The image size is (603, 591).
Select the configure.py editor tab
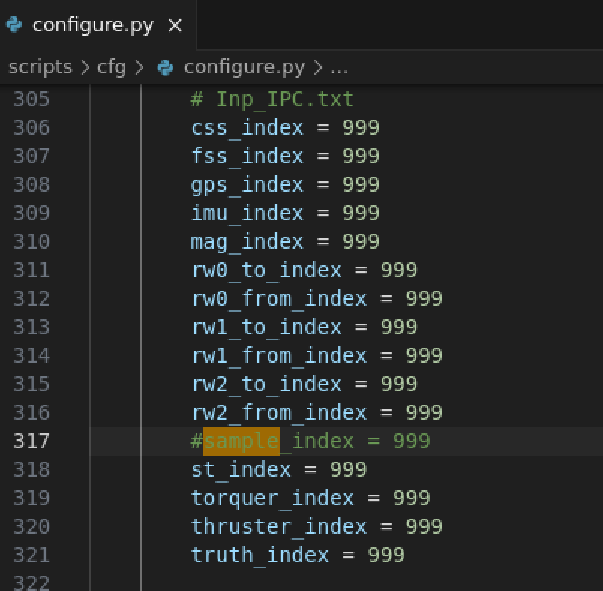coord(98,25)
